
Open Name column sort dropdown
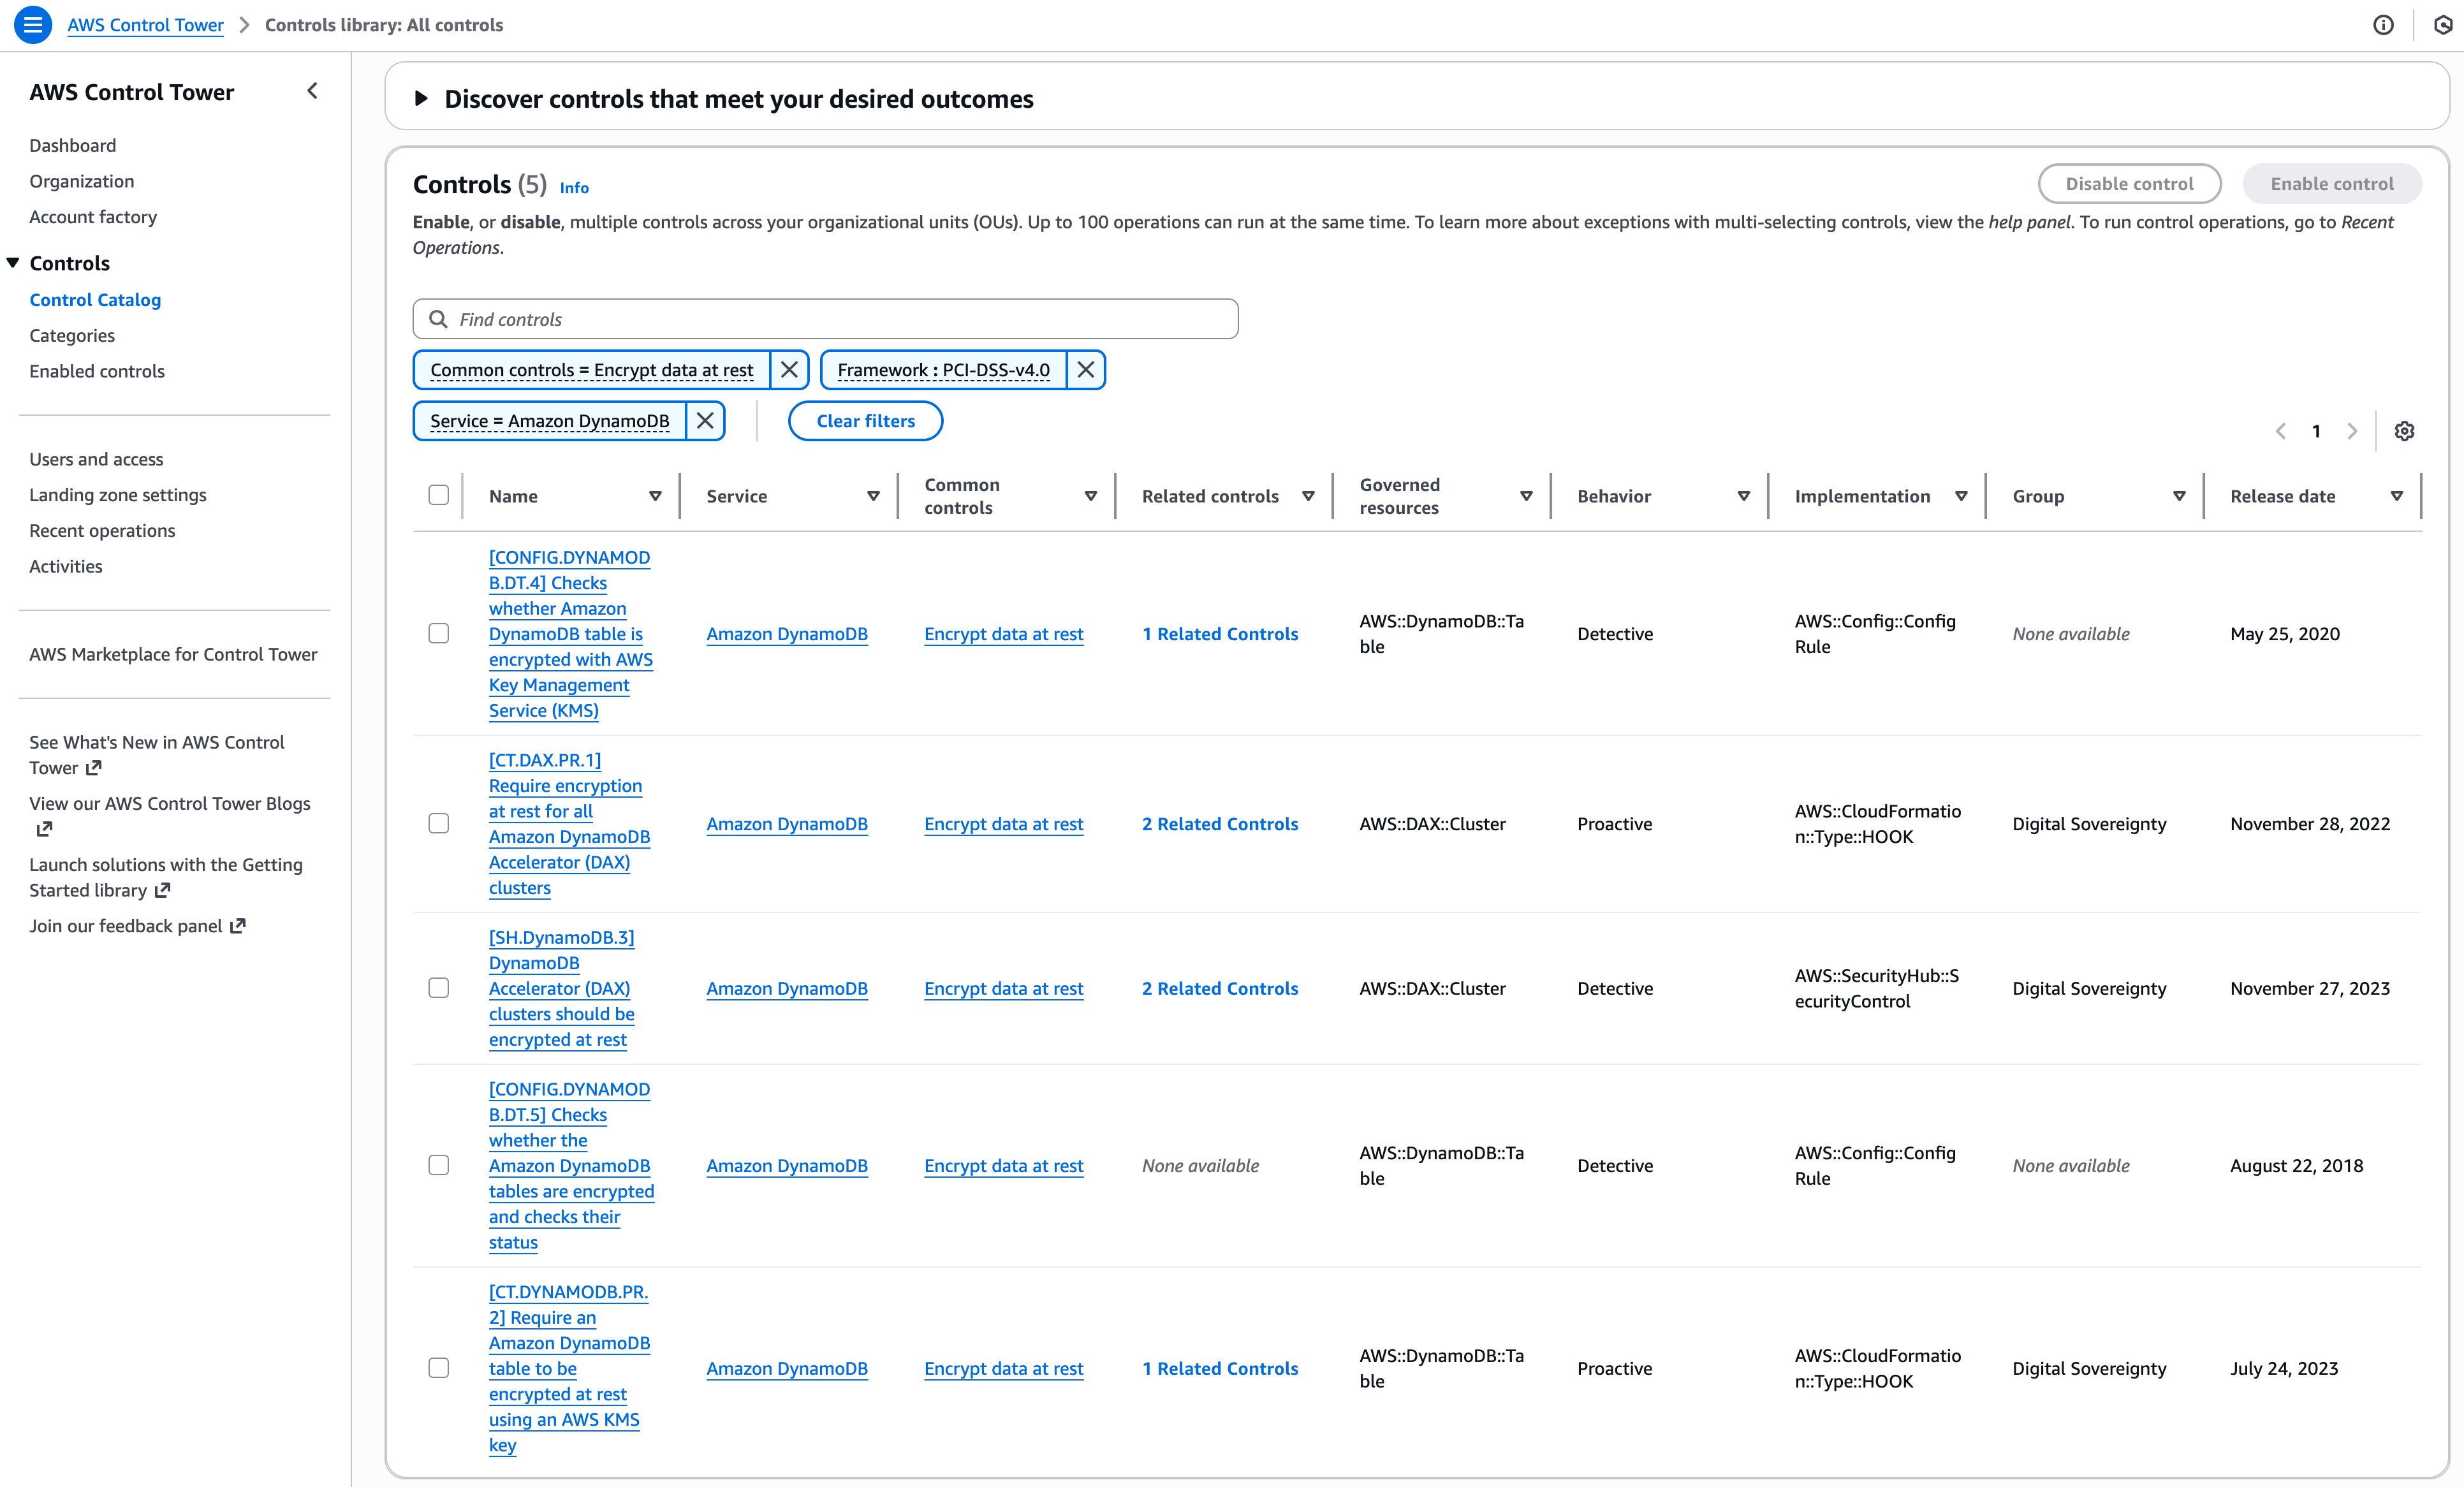click(x=655, y=496)
